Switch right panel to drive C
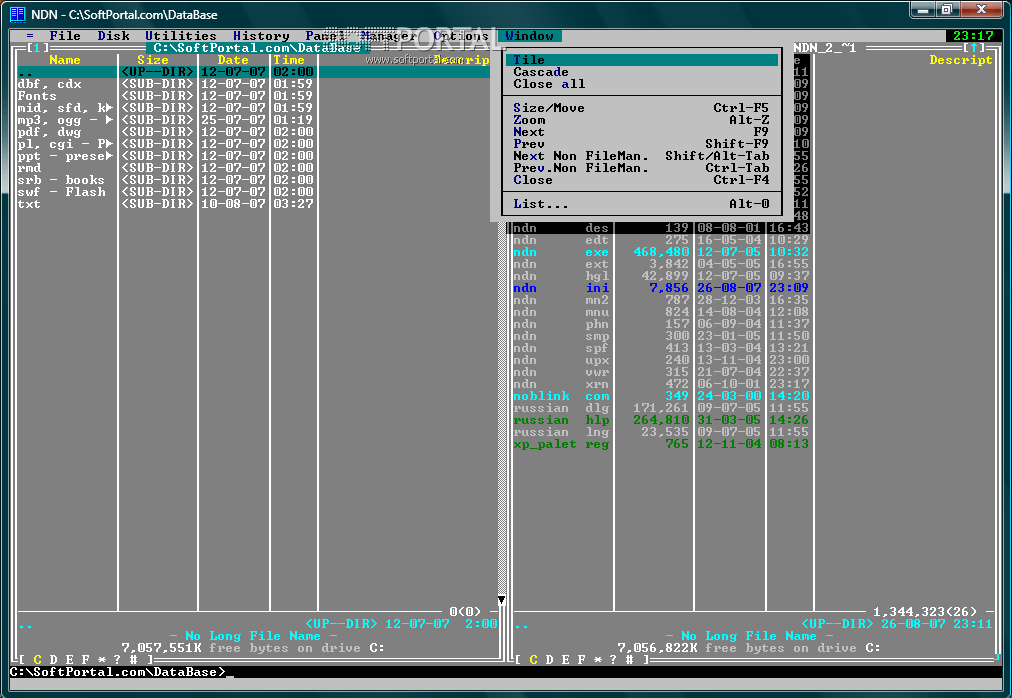The height and width of the screenshot is (698, 1012). [x=533, y=659]
